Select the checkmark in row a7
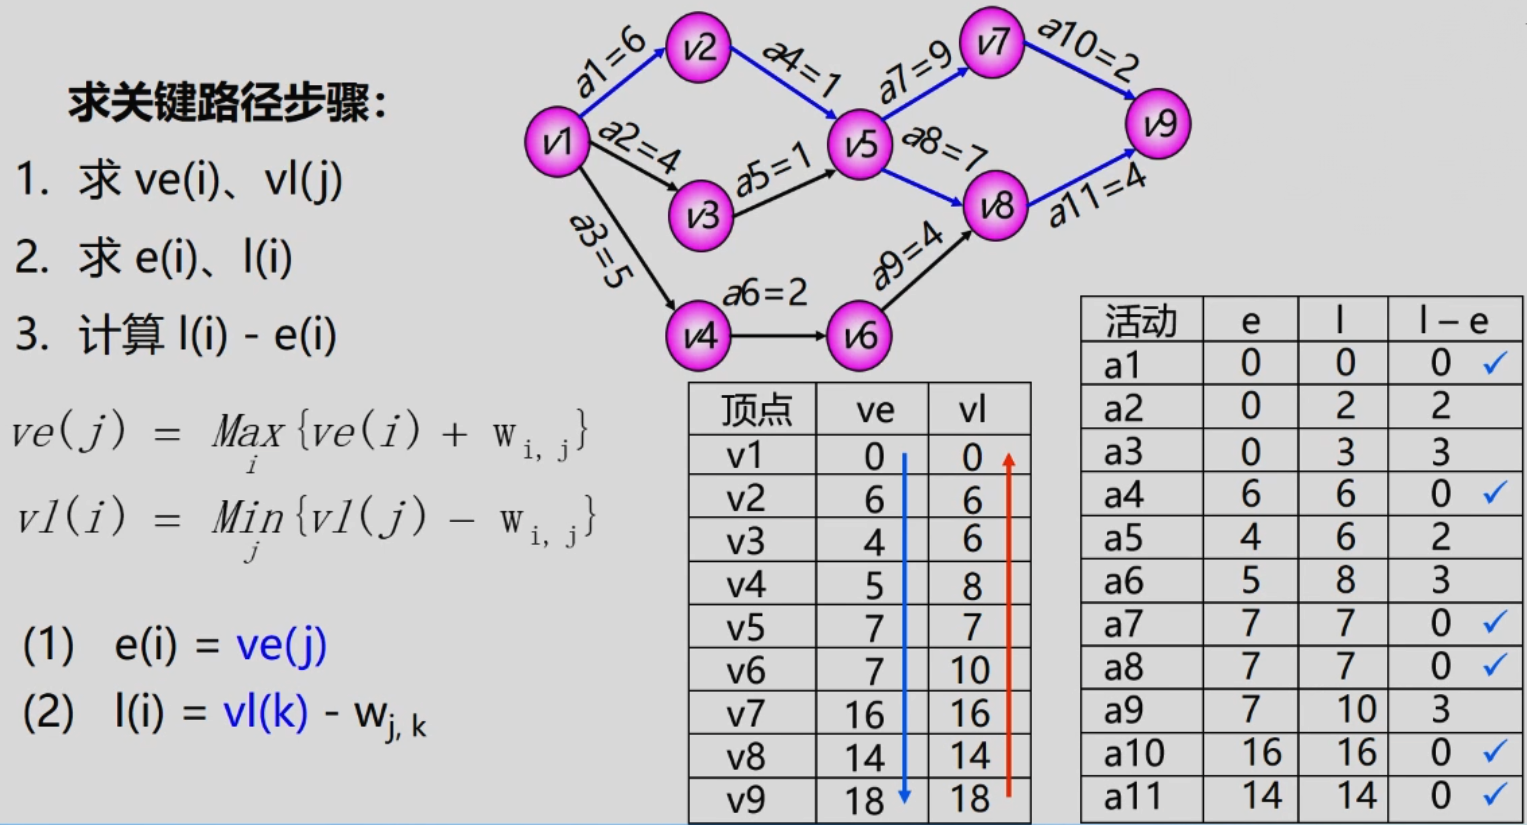1527x825 pixels. pyautogui.click(x=1495, y=622)
